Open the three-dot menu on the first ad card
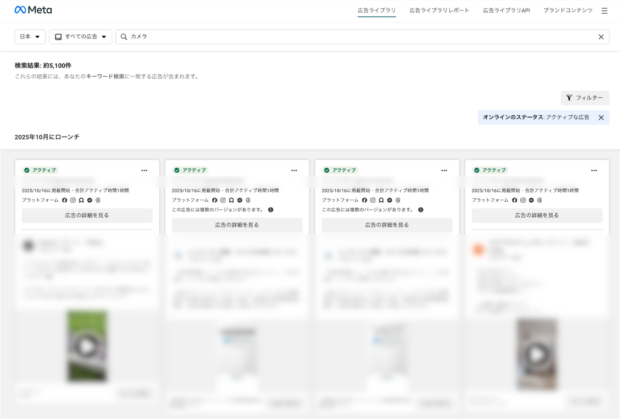This screenshot has height=419, width=620. click(x=144, y=170)
